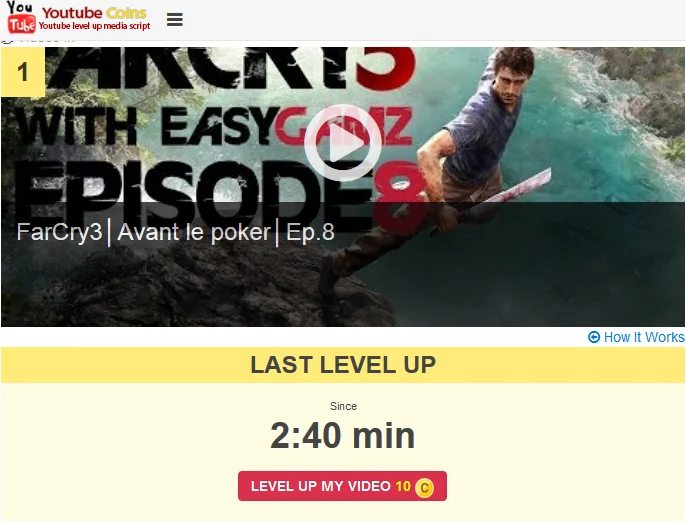Open the How It Works link
Image resolution: width=686 pixels, height=528 pixels.
click(636, 337)
